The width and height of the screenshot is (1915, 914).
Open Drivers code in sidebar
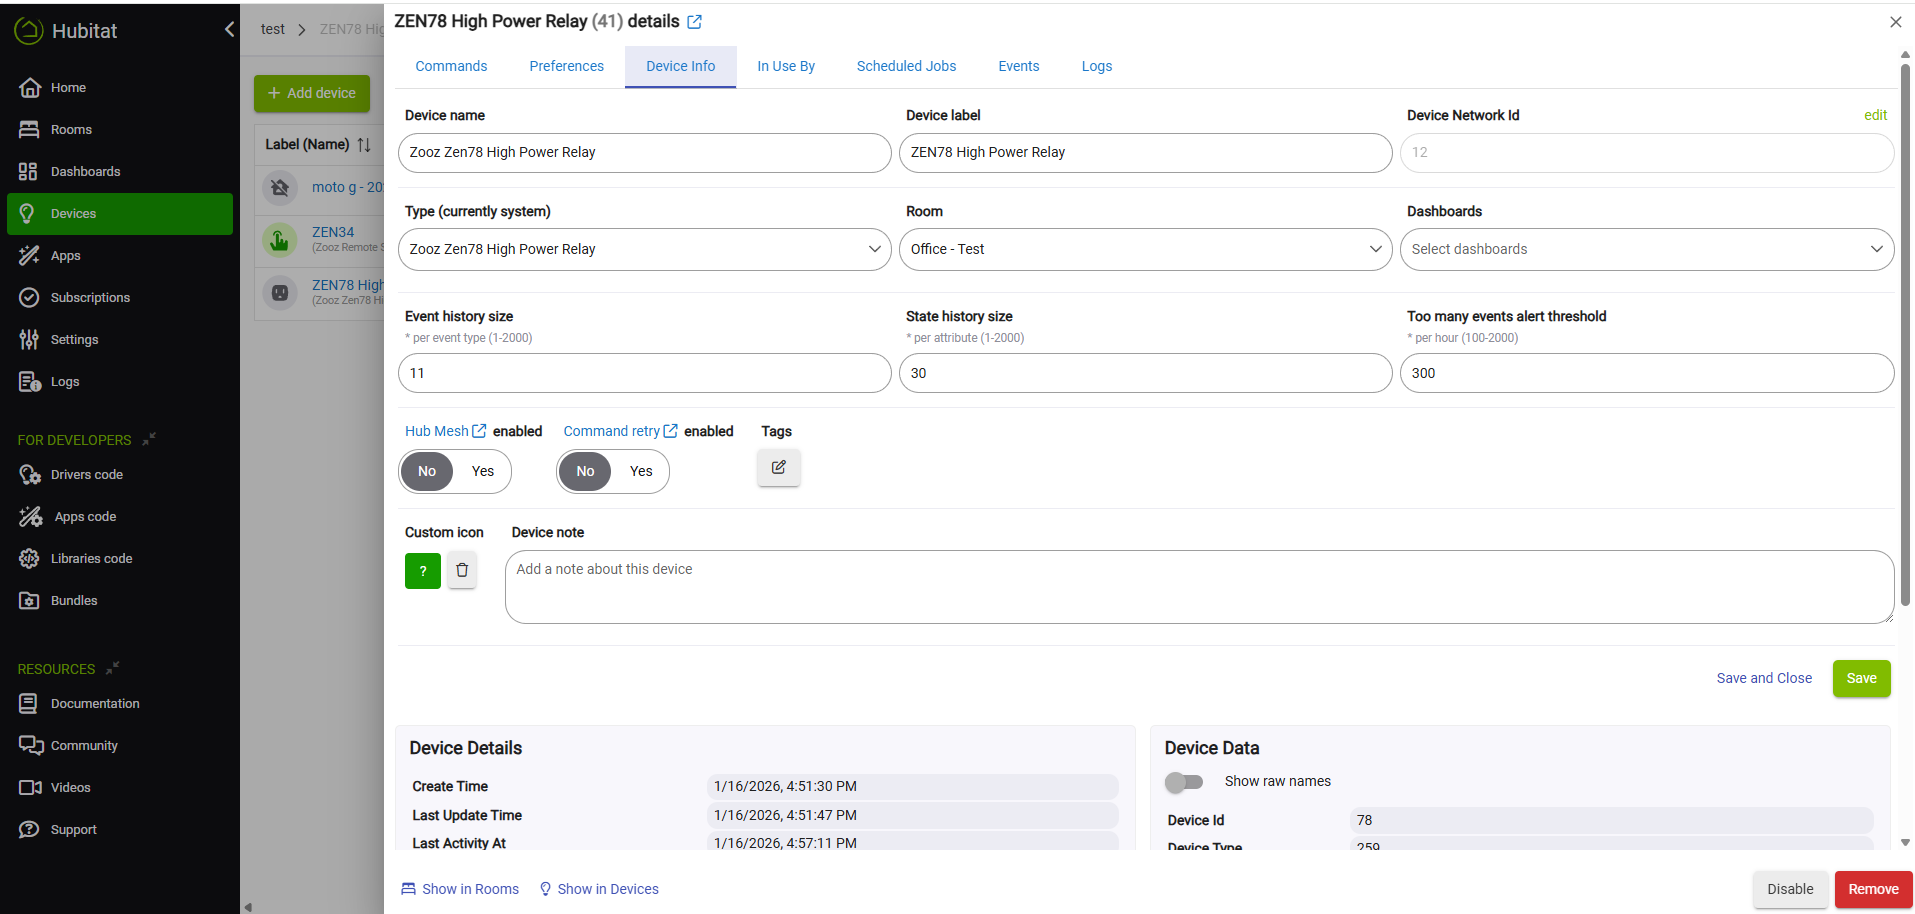tap(86, 475)
